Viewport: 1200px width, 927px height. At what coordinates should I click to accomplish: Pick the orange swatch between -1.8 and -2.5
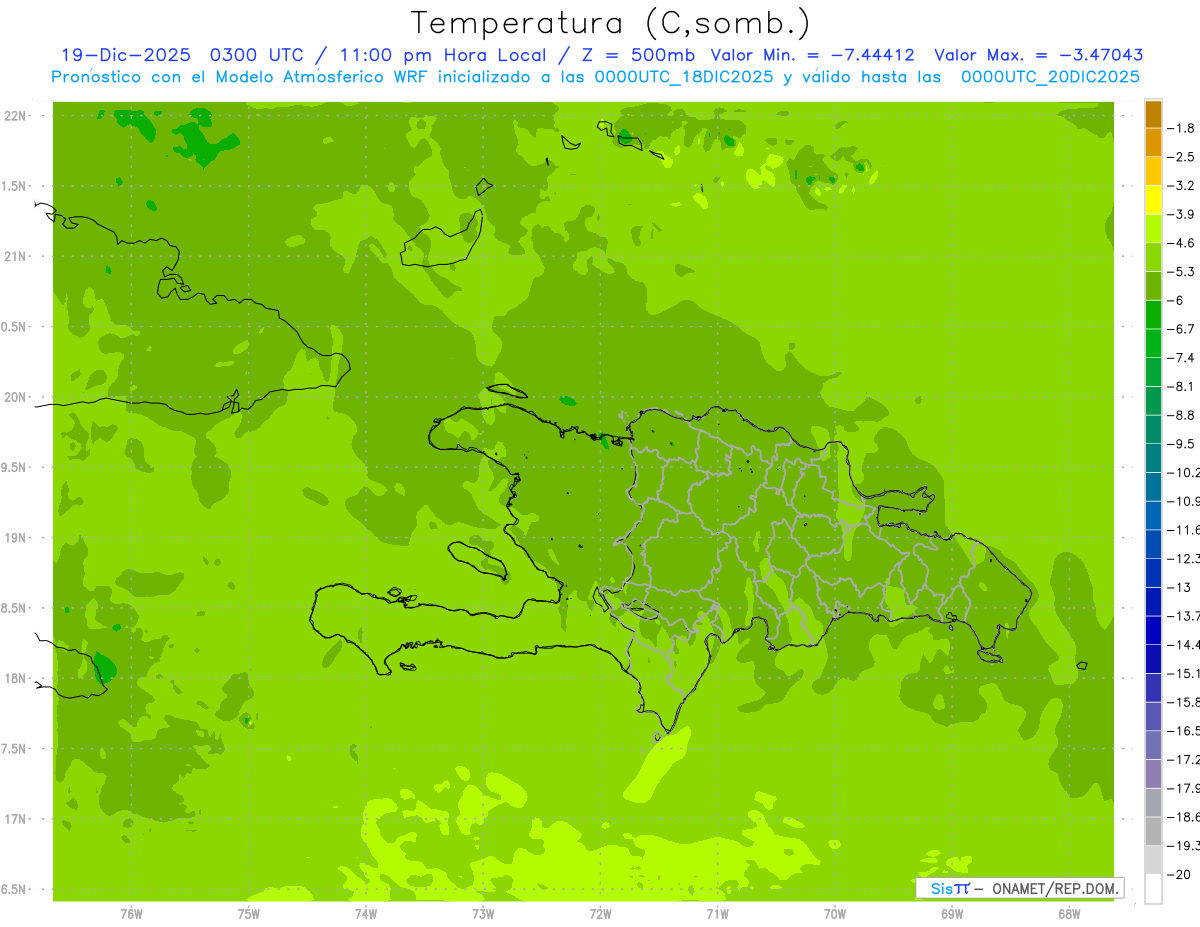pos(1153,143)
